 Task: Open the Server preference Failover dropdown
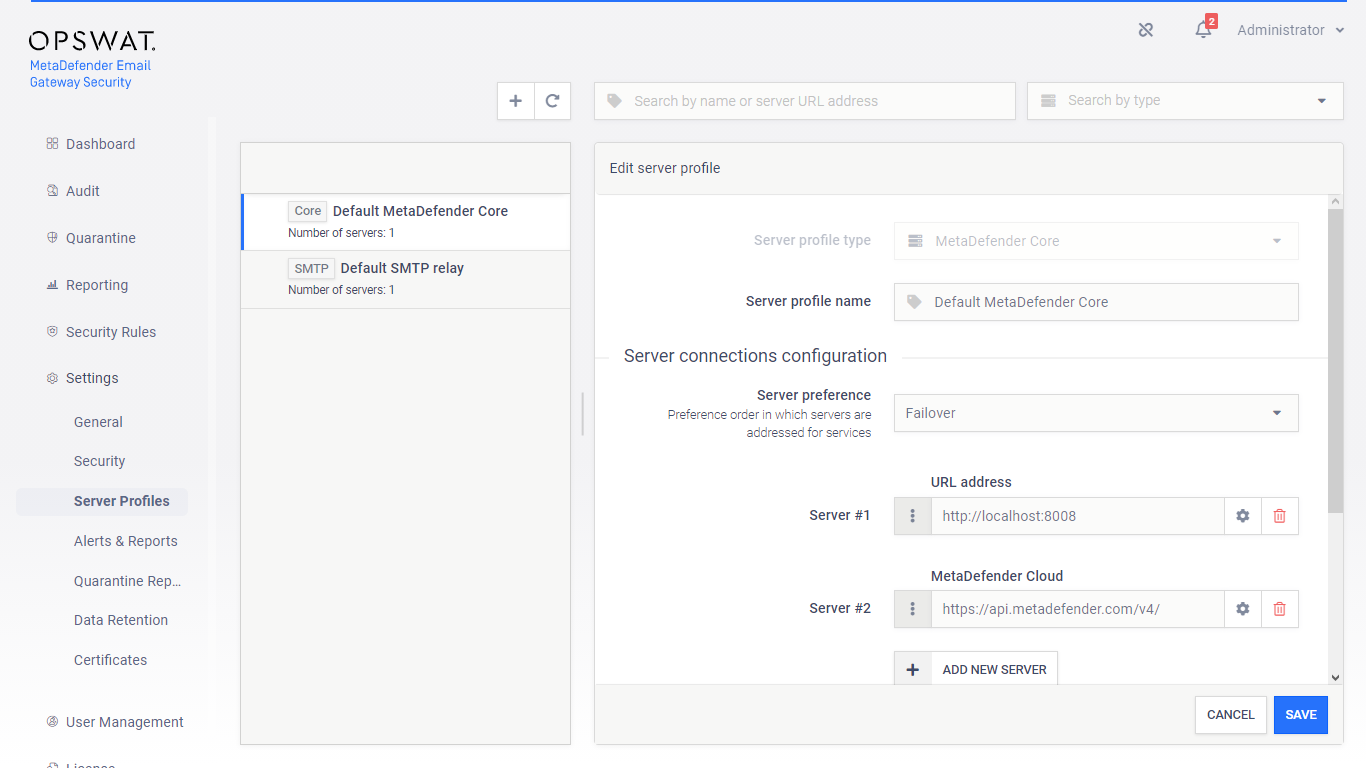1096,413
